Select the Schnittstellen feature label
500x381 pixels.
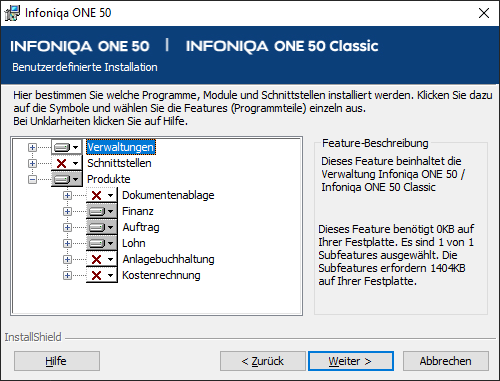[119, 163]
